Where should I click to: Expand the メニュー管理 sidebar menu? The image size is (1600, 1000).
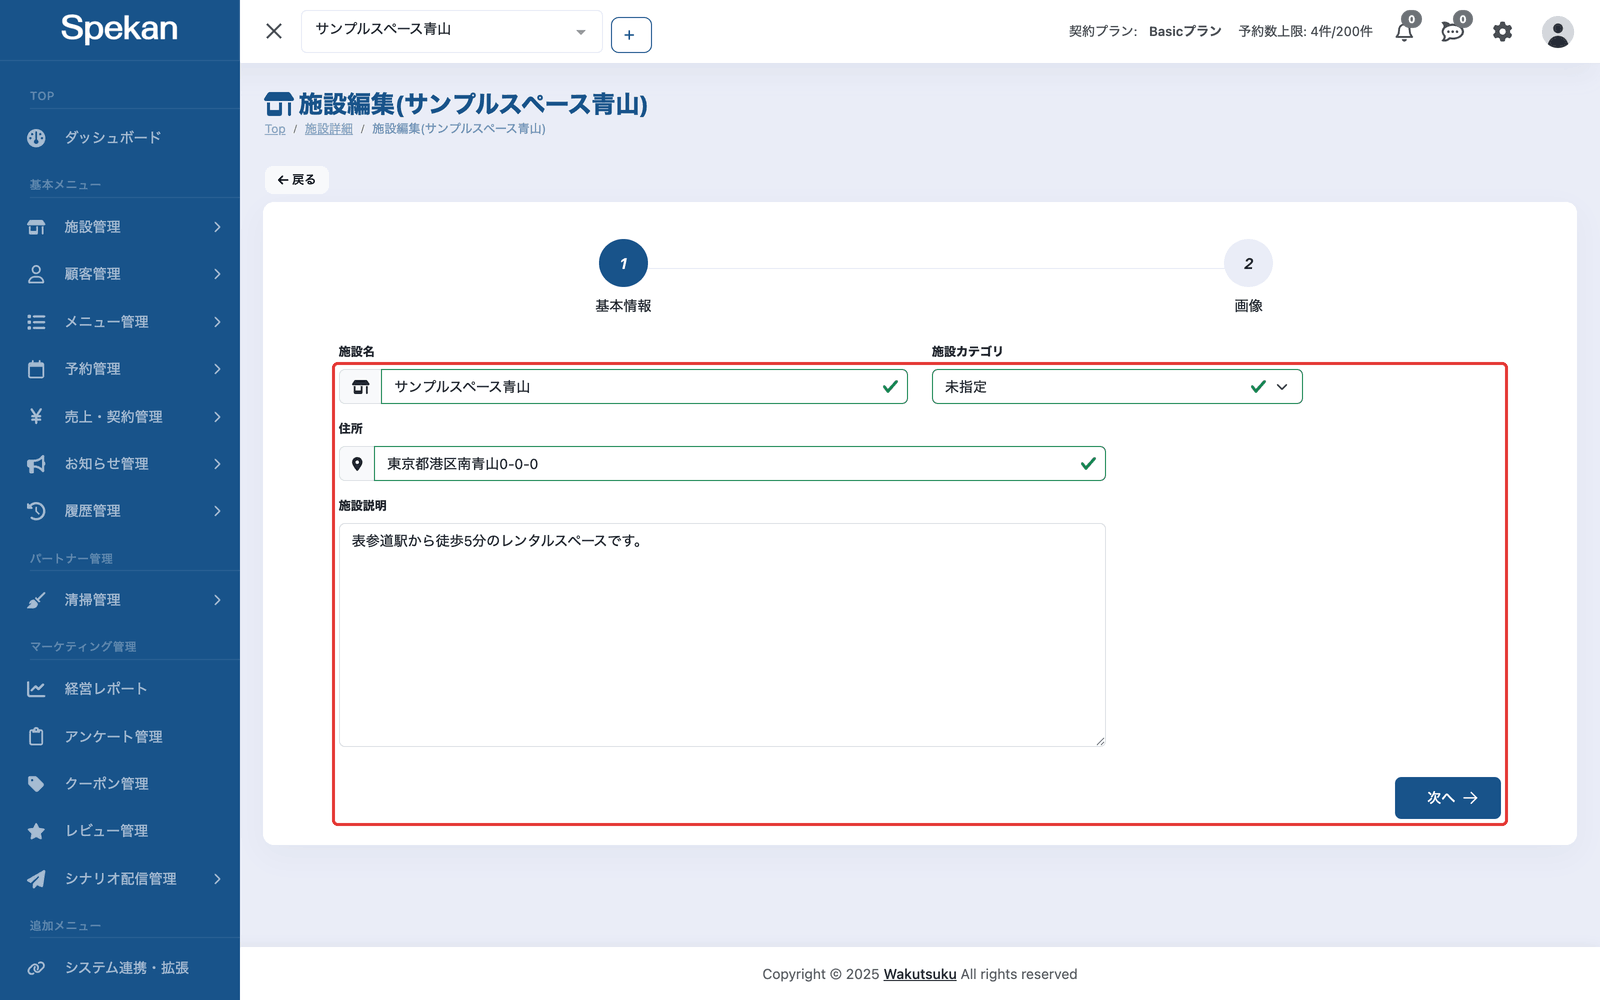coord(120,322)
